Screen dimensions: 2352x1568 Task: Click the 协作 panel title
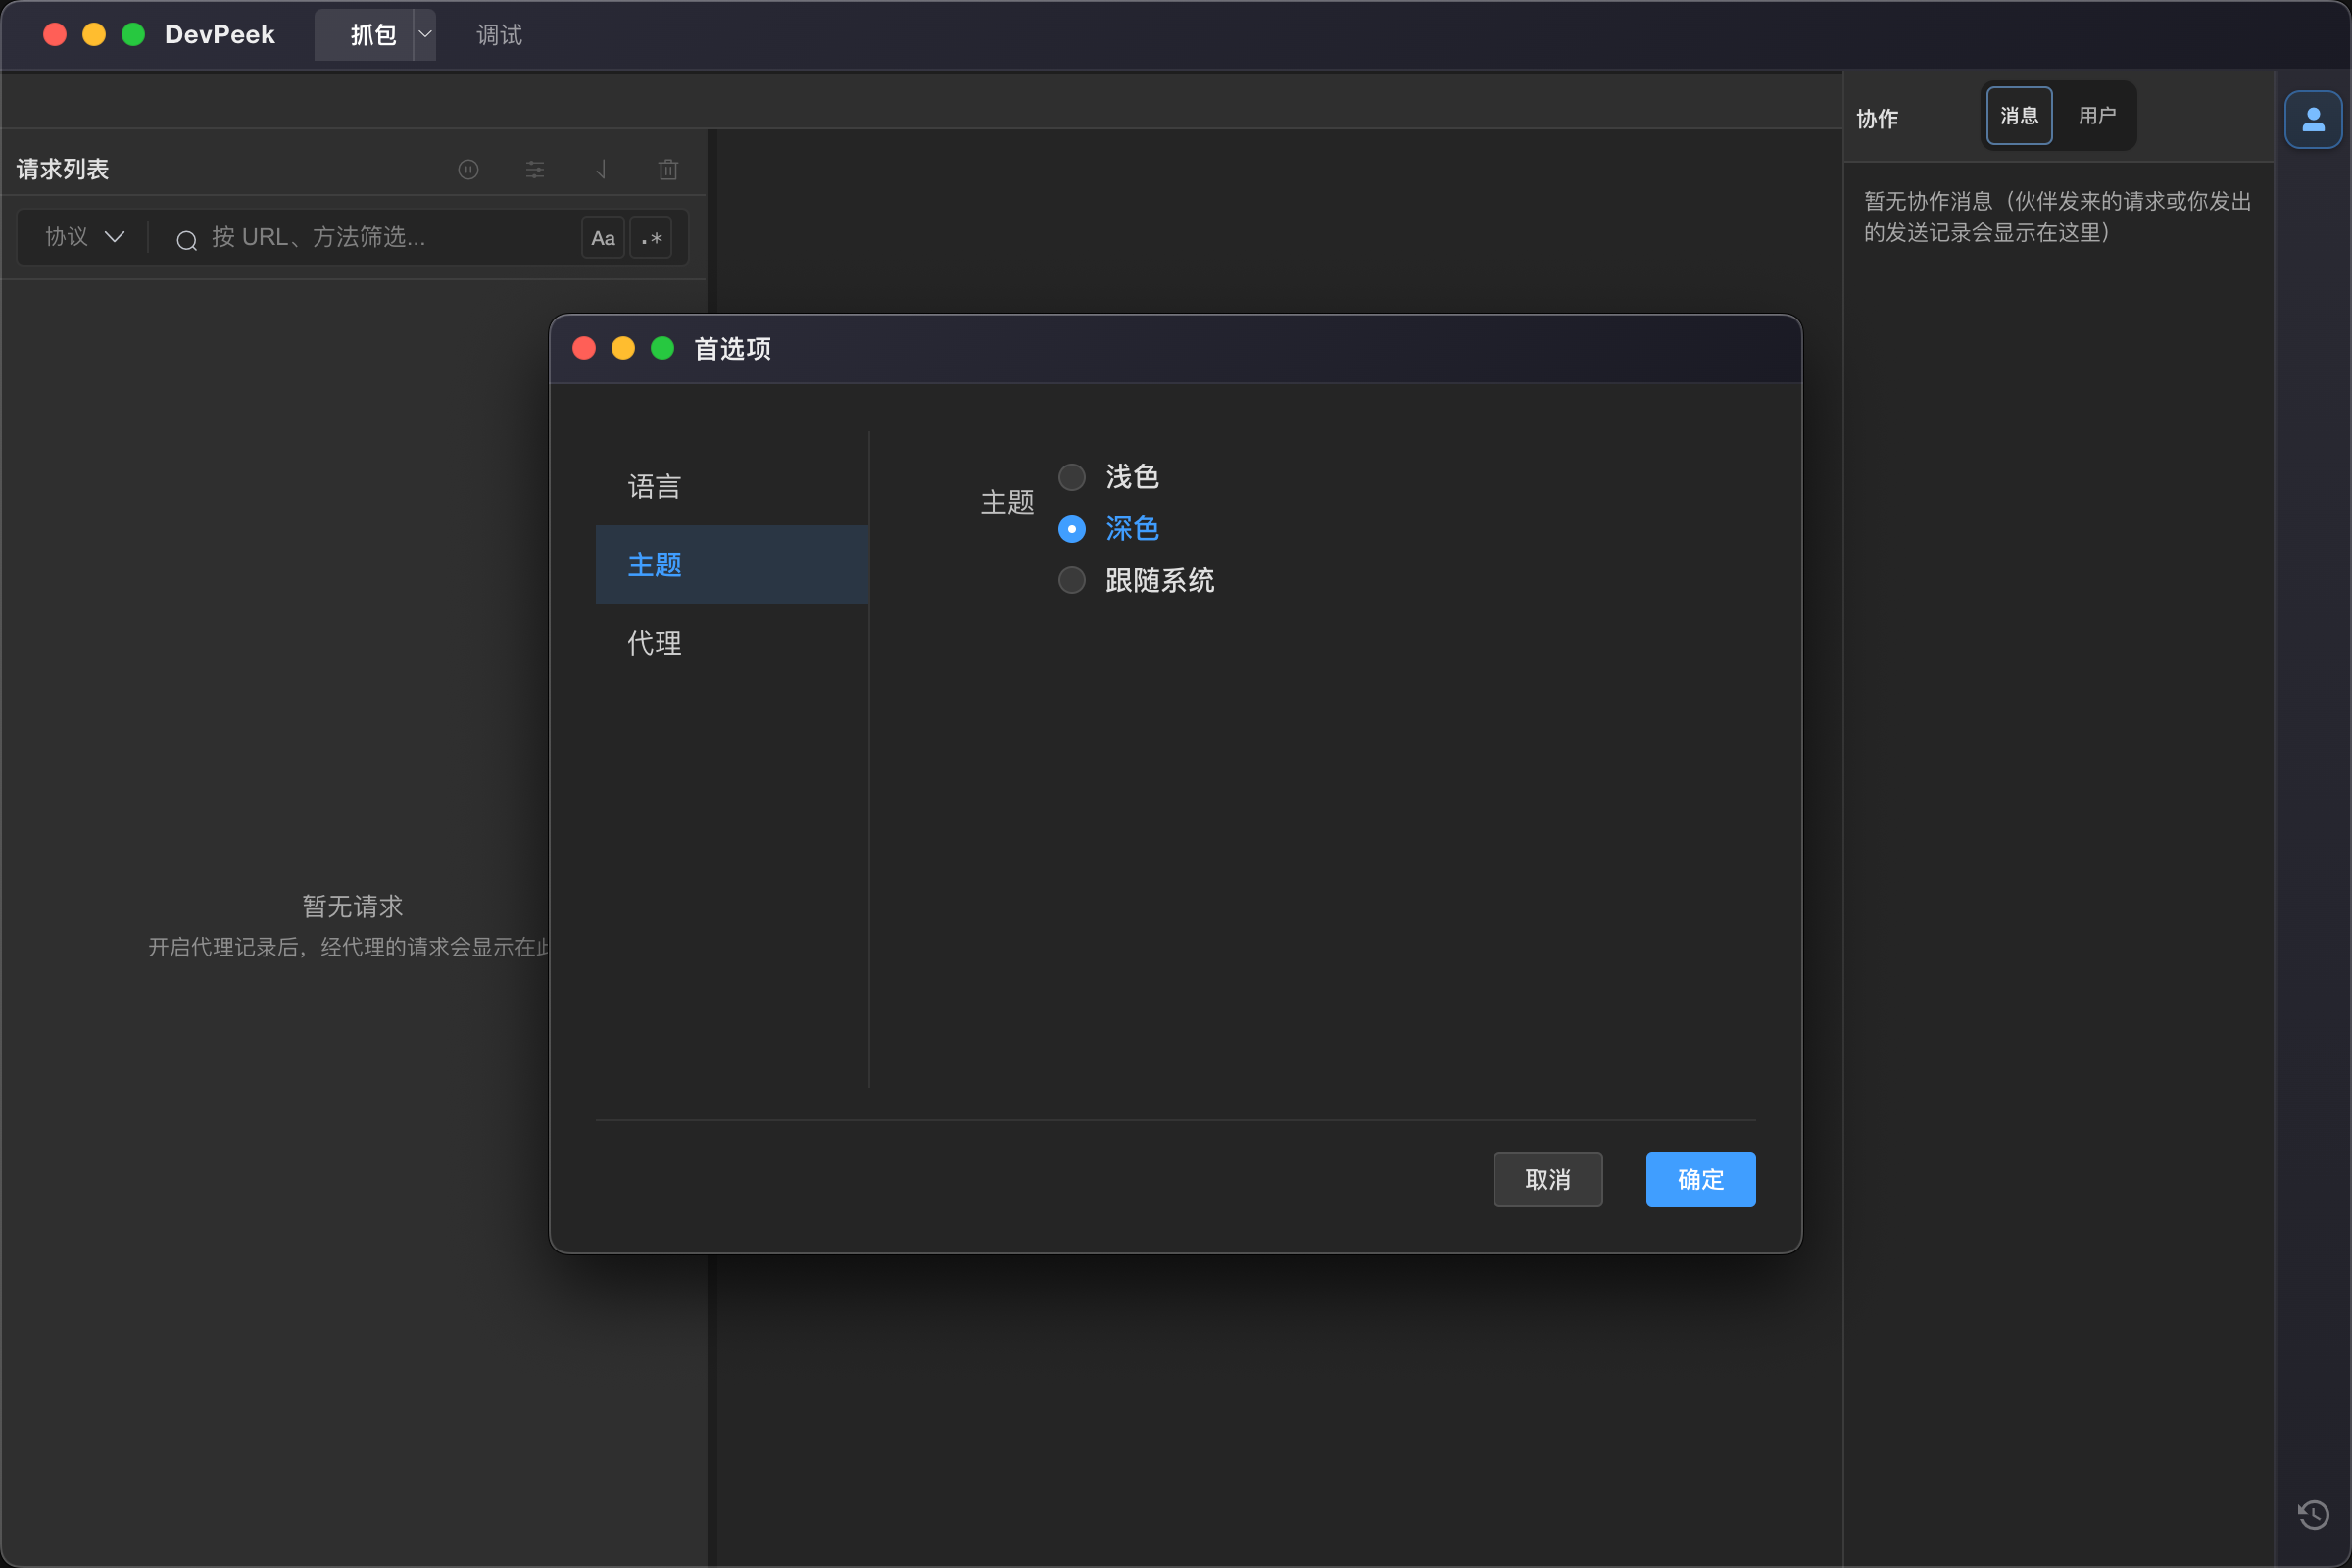pos(1877,119)
